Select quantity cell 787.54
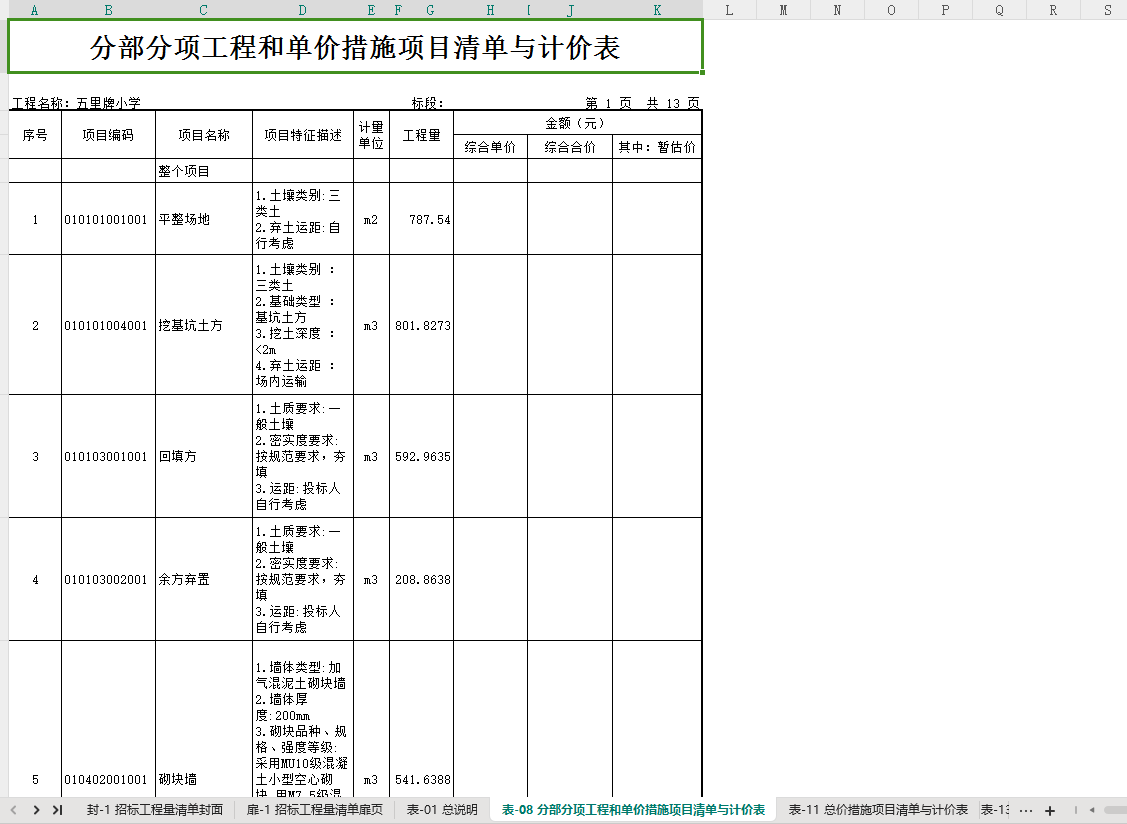Image resolution: width=1127 pixels, height=824 pixels. coord(421,219)
